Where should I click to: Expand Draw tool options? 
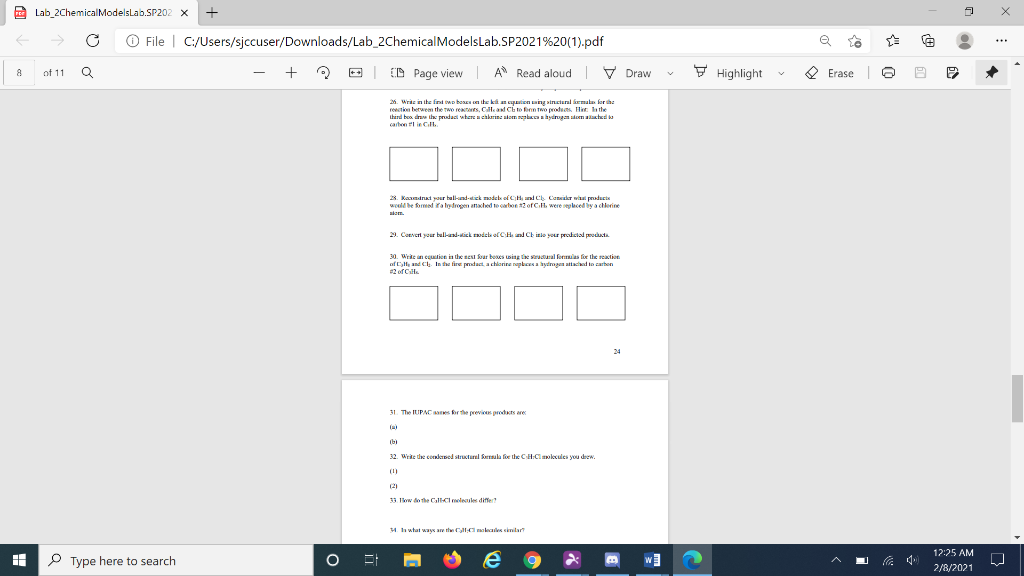[670, 73]
